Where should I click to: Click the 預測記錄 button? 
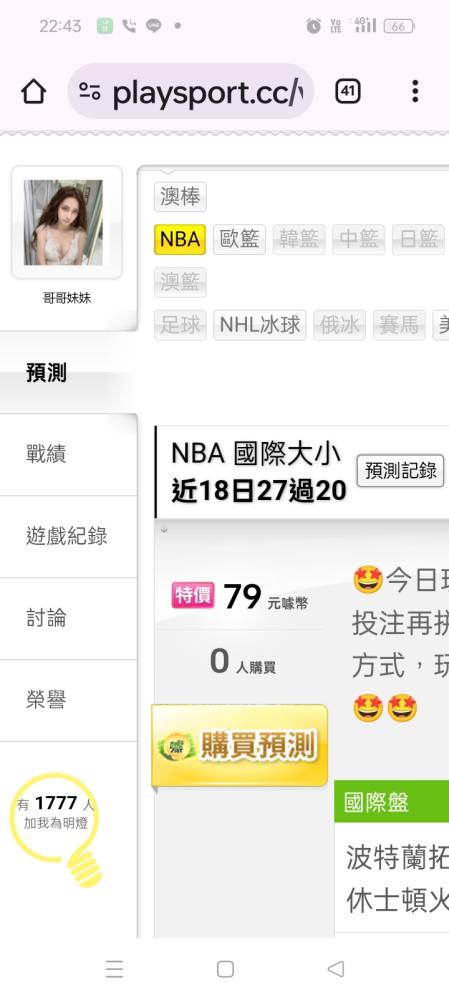coord(400,471)
